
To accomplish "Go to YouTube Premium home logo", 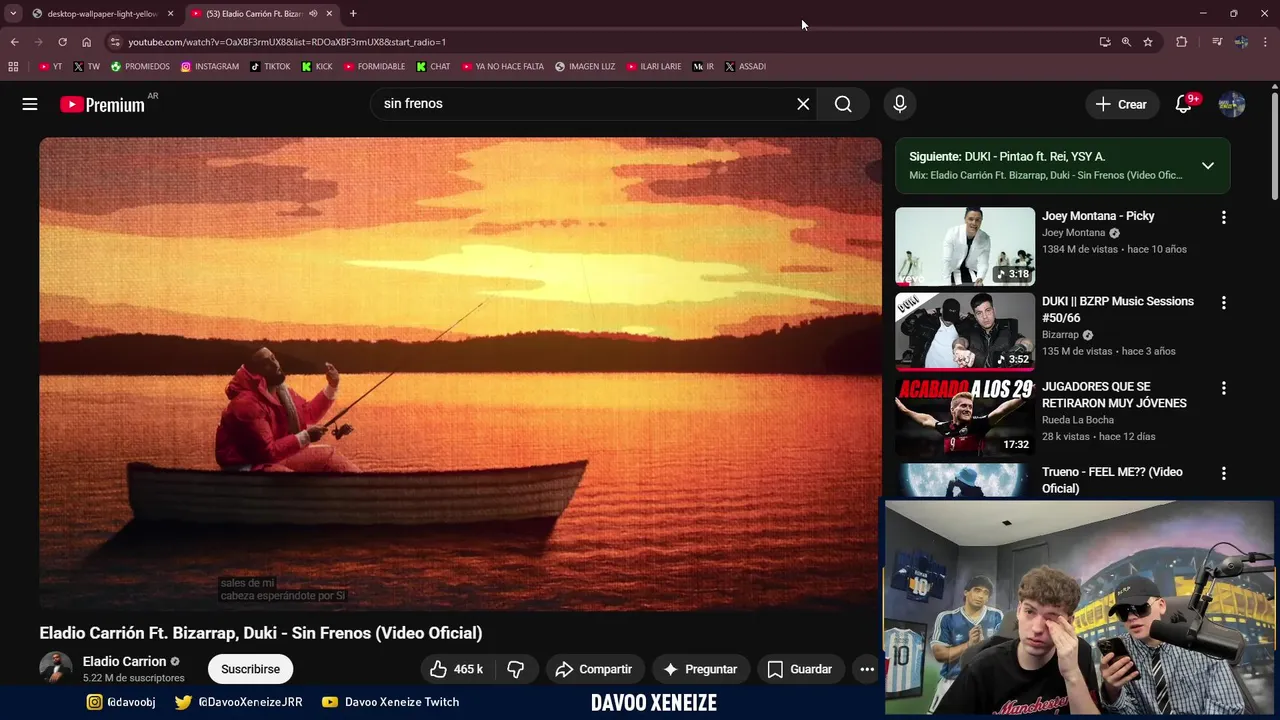I will click(x=102, y=104).
